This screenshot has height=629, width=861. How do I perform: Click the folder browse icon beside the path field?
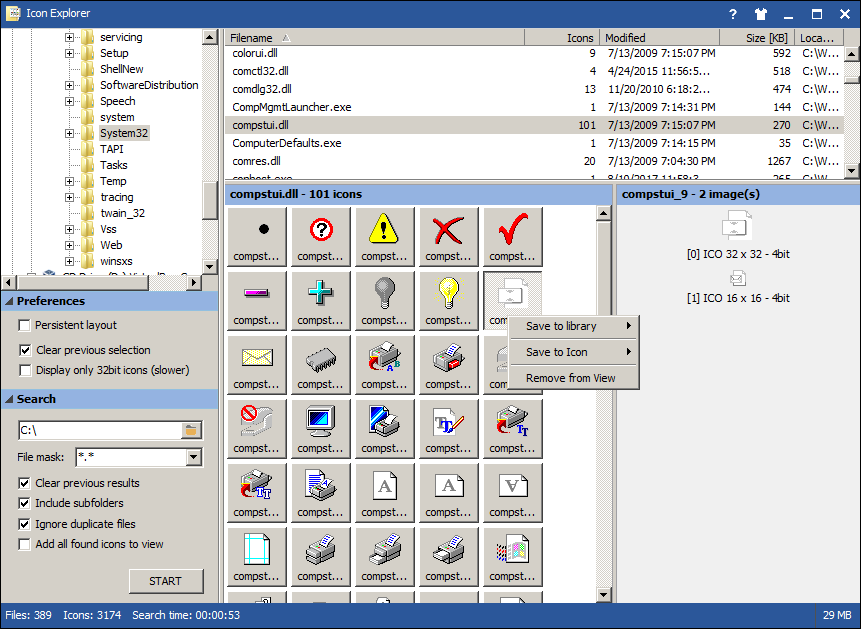pos(191,431)
